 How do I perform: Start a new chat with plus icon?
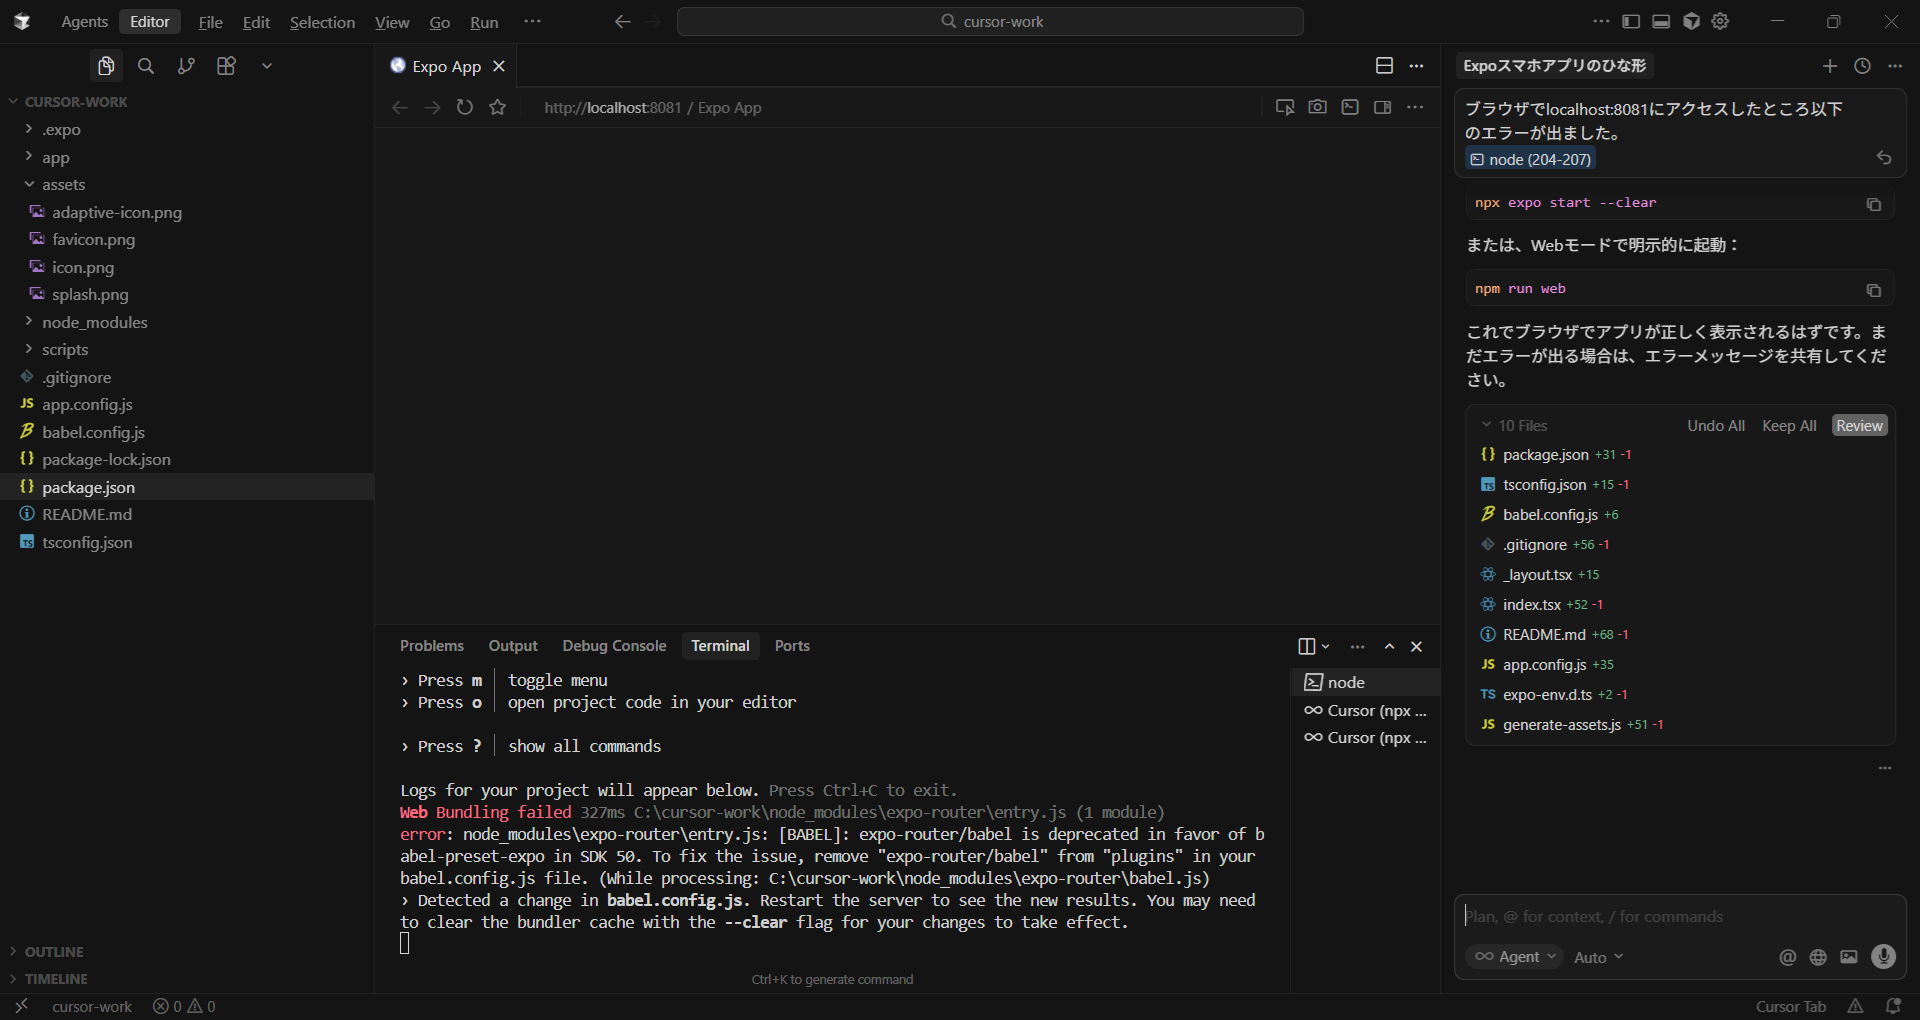1829,66
